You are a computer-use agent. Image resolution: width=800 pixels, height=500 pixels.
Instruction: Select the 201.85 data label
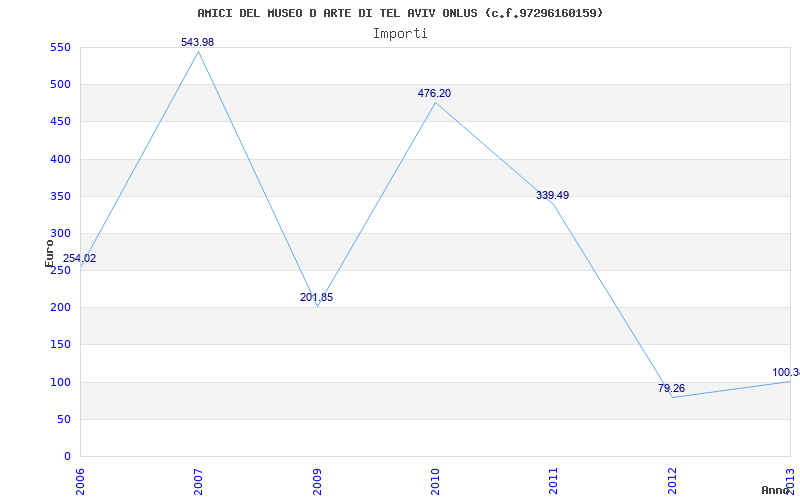316,297
